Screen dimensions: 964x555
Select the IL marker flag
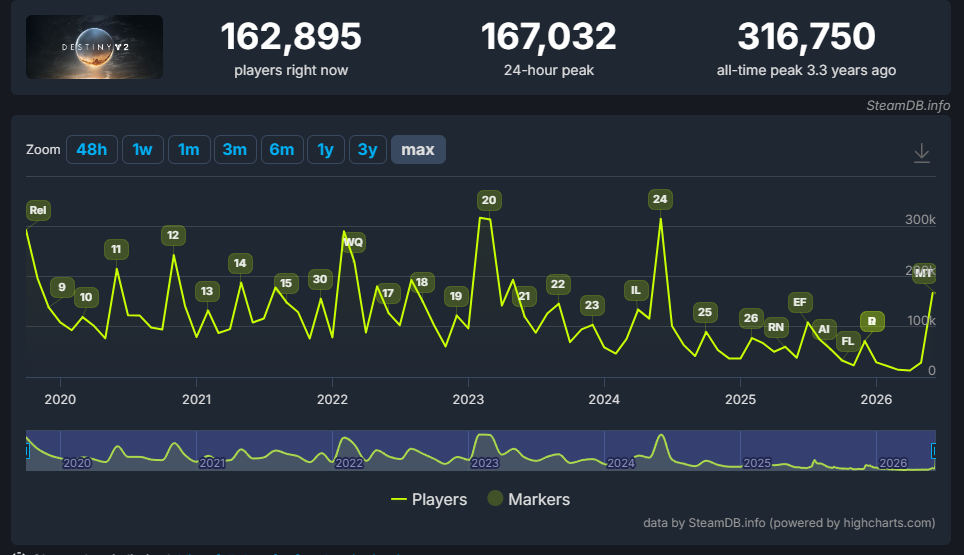pyautogui.click(x=636, y=290)
